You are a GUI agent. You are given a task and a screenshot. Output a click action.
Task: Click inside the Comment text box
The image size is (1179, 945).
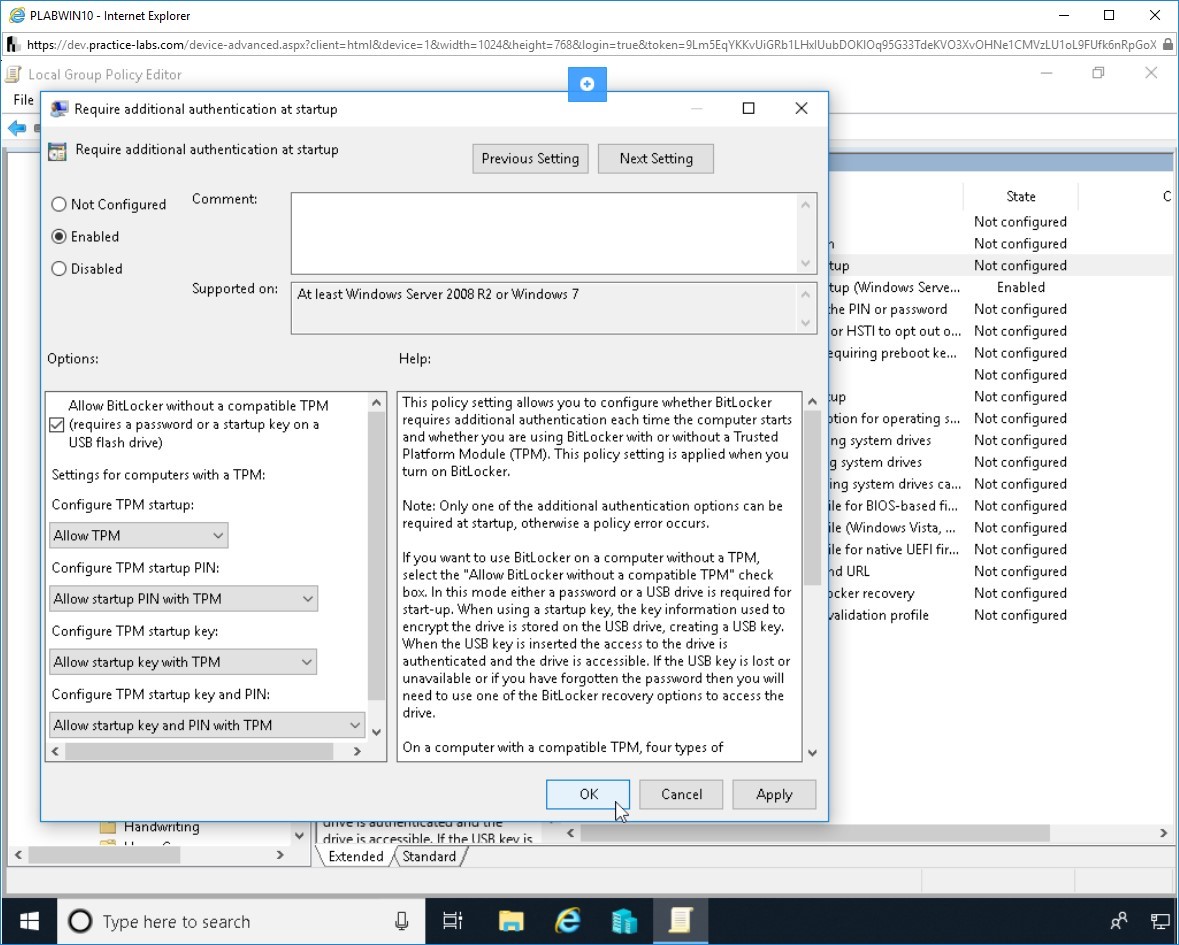544,233
